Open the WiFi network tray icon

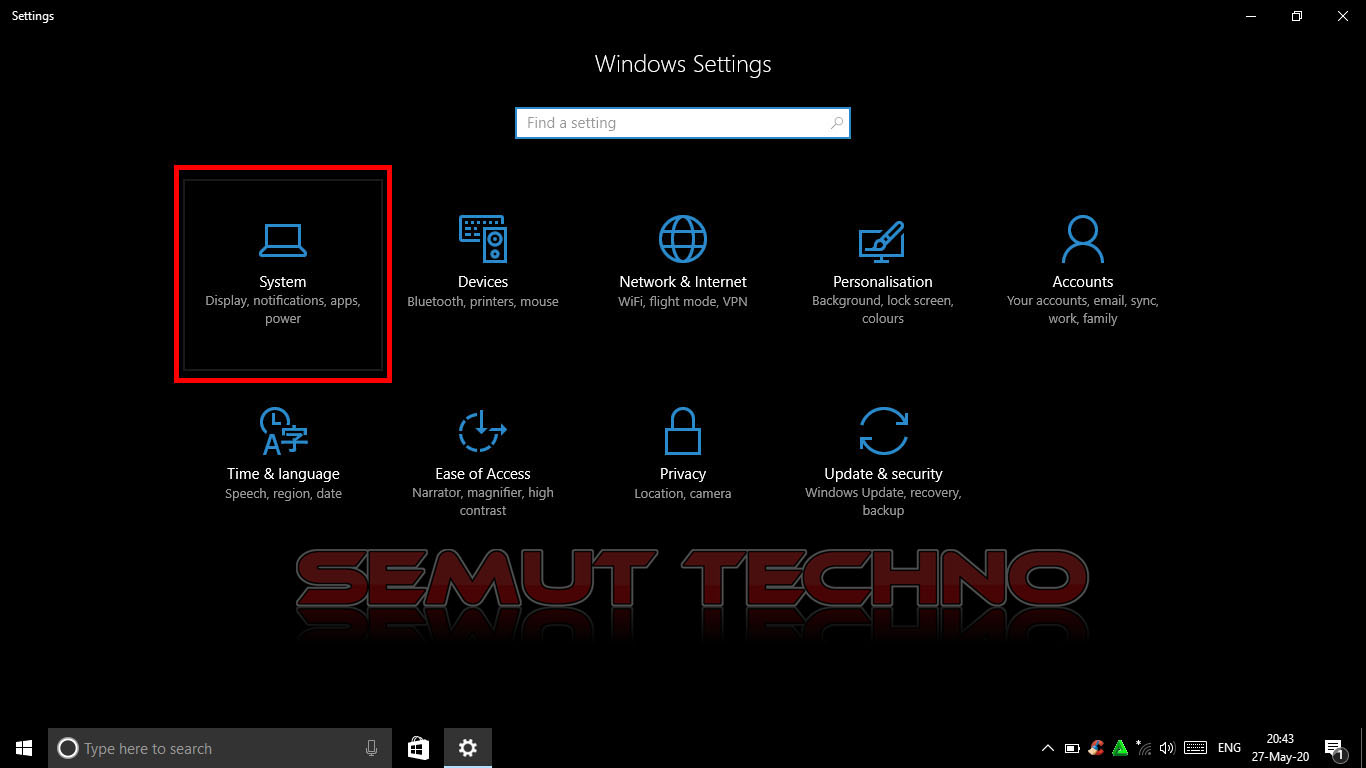click(1143, 748)
